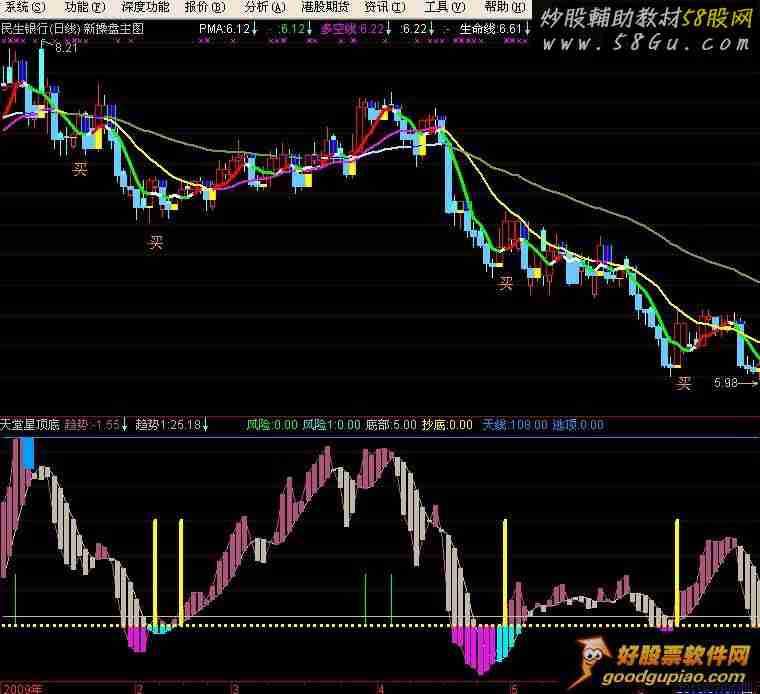760x694 pixels.
Task: Click the 生命线 6.61 indicator label
Action: pos(490,29)
